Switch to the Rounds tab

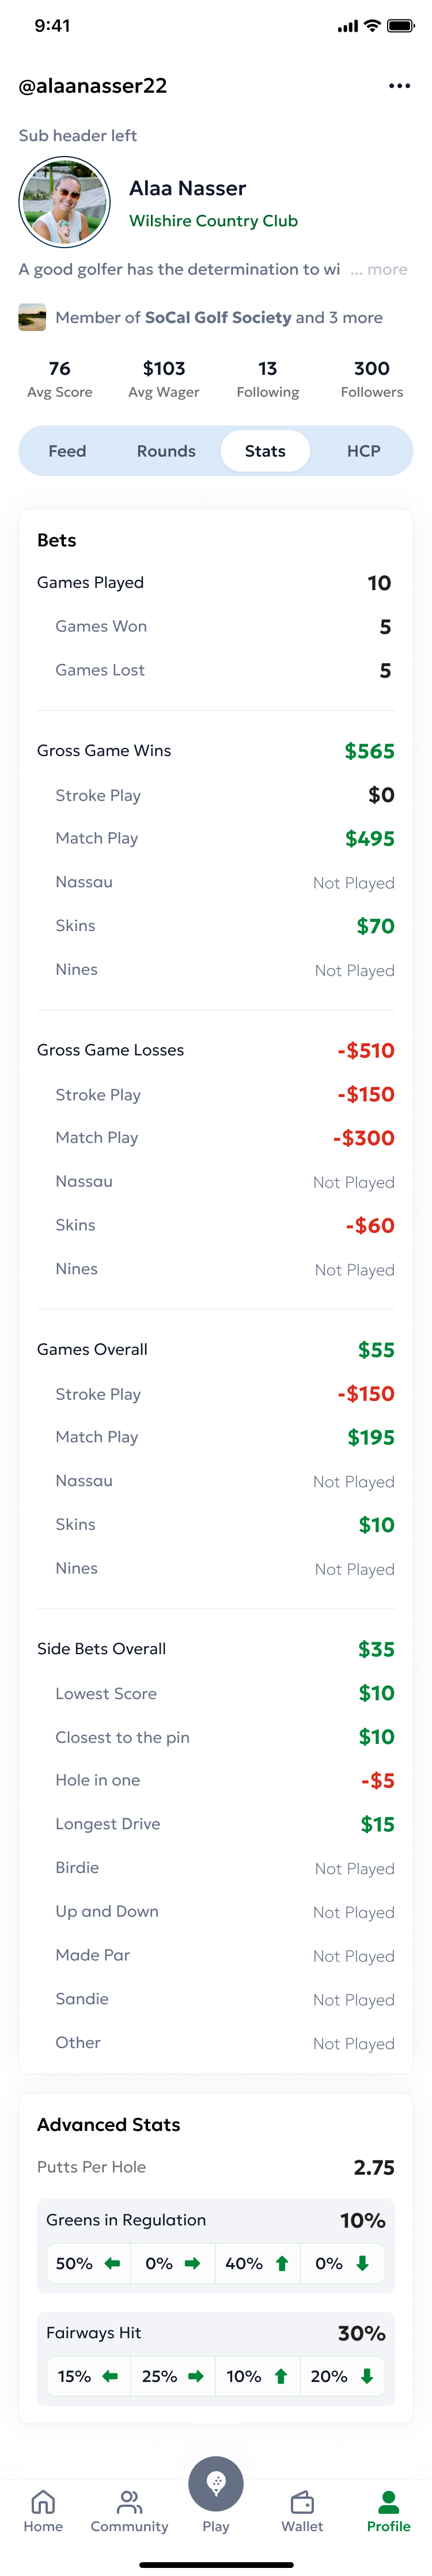pyautogui.click(x=166, y=451)
